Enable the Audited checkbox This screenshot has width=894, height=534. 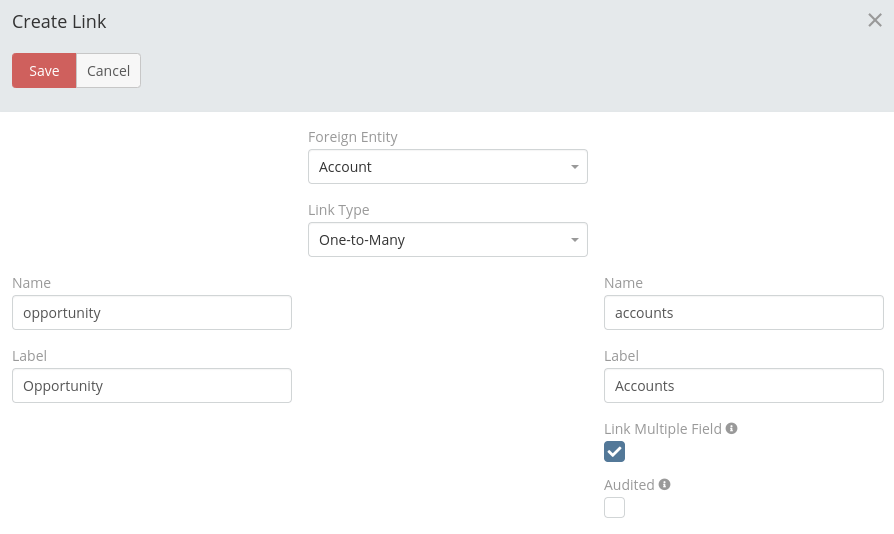pos(614,508)
